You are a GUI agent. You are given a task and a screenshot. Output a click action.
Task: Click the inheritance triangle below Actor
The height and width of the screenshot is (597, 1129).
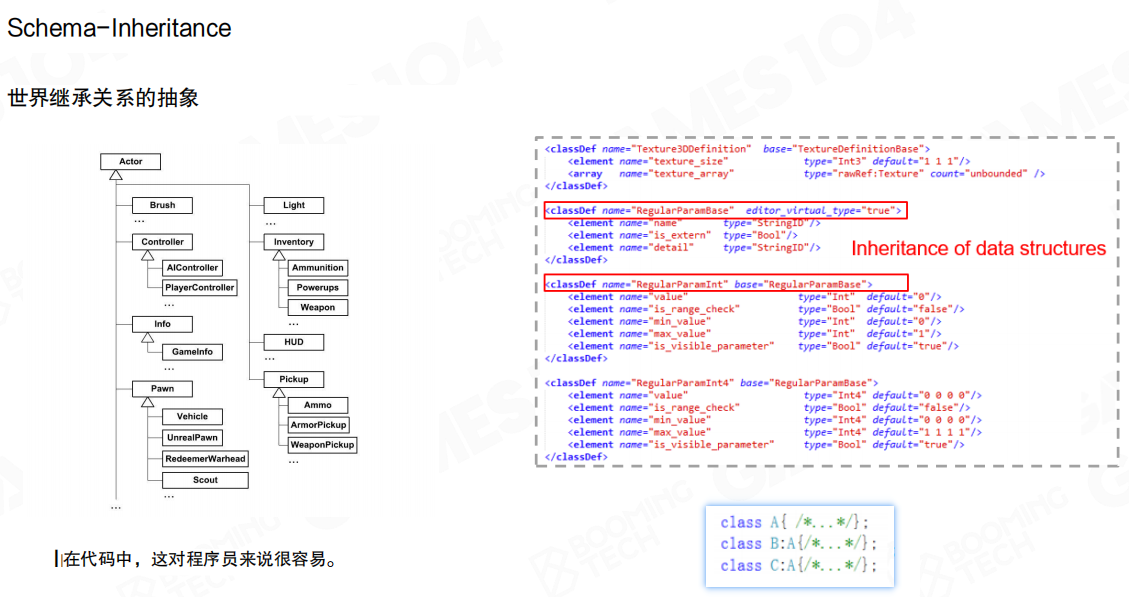[x=116, y=175]
